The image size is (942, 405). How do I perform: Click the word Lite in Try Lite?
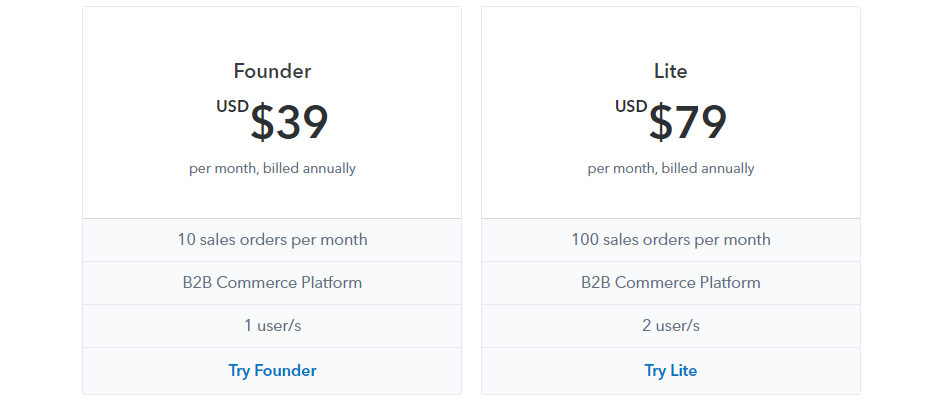tap(683, 371)
